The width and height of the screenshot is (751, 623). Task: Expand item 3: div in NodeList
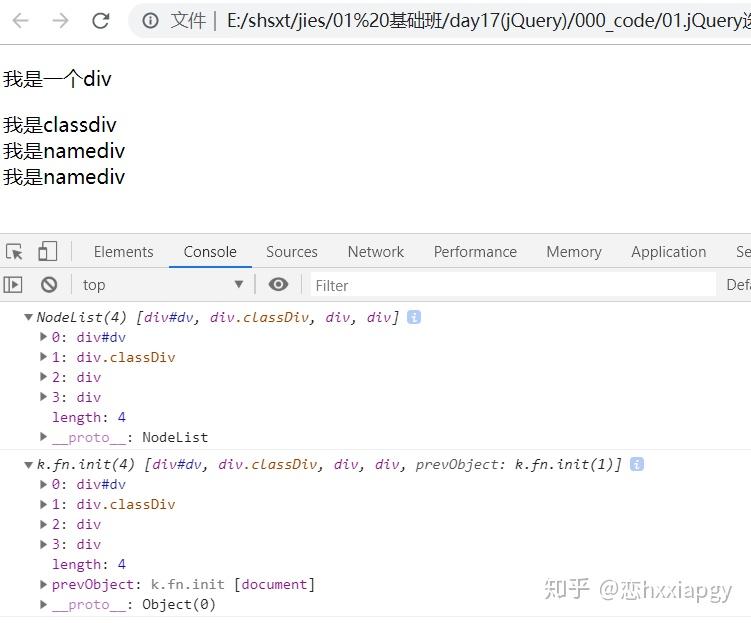43,397
